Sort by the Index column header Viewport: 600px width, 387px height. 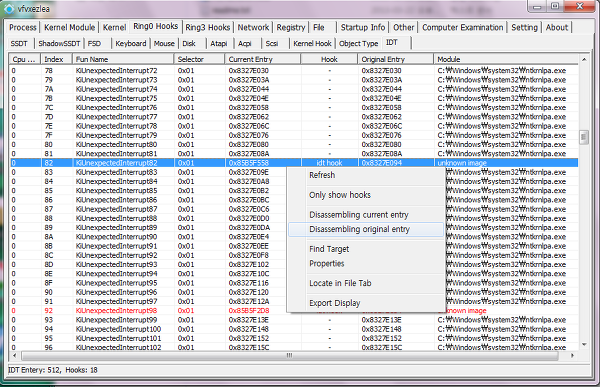[x=57, y=59]
